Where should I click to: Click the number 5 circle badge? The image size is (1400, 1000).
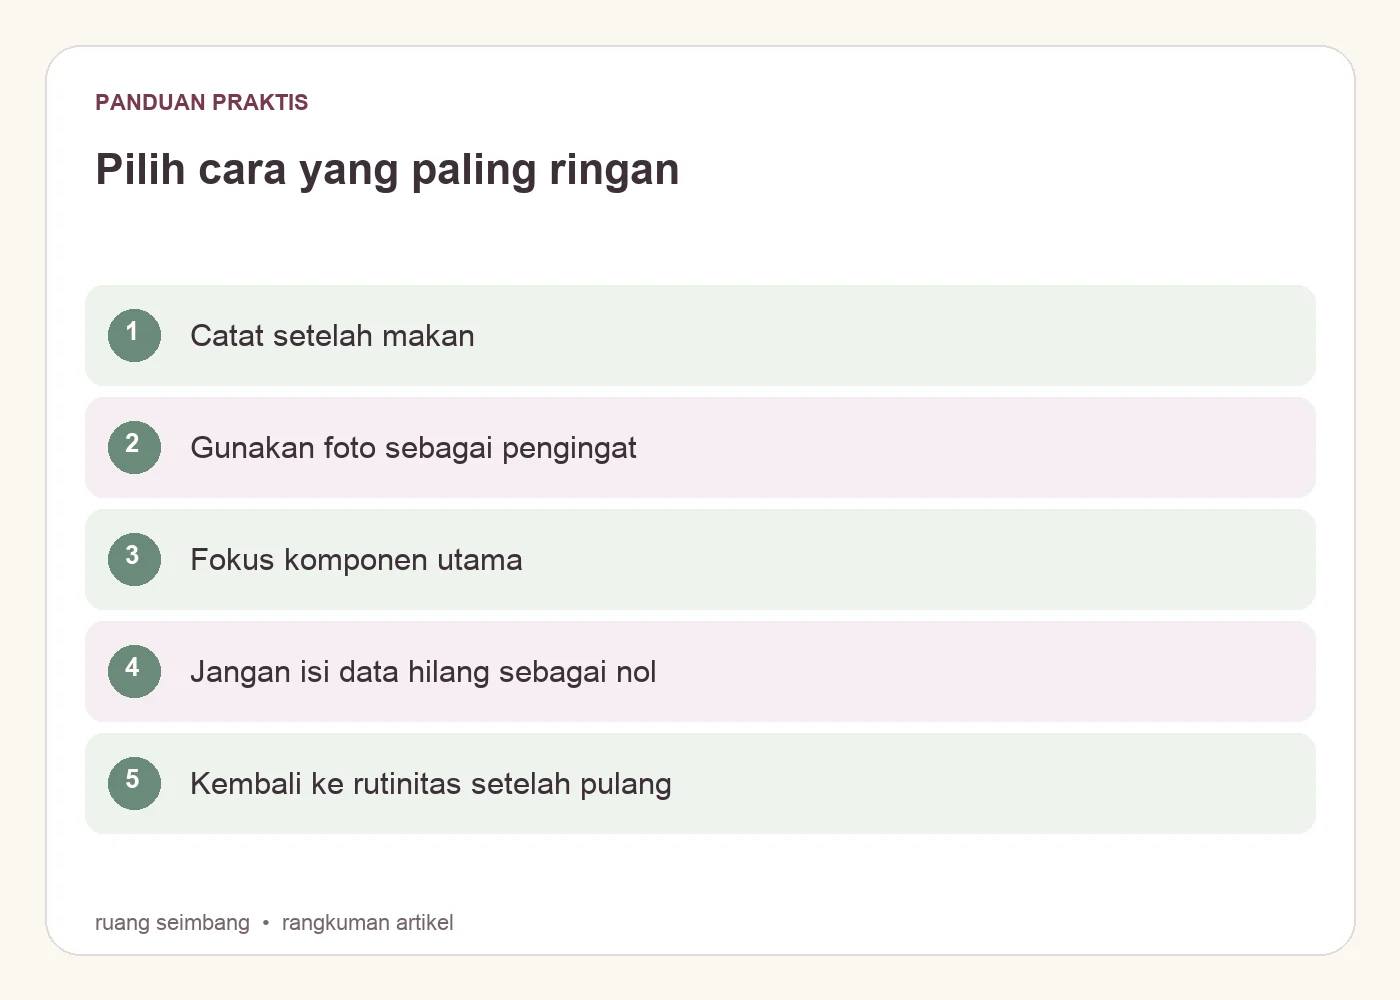click(x=134, y=783)
